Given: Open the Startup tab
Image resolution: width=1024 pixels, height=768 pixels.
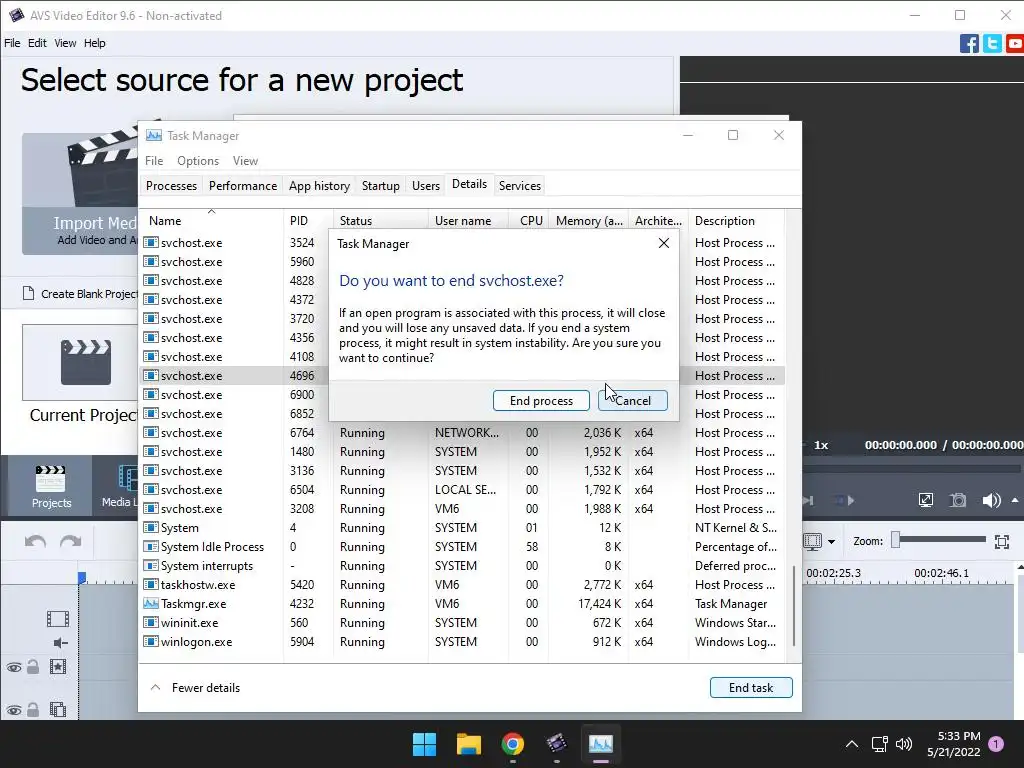Looking at the screenshot, I should pos(381,185).
